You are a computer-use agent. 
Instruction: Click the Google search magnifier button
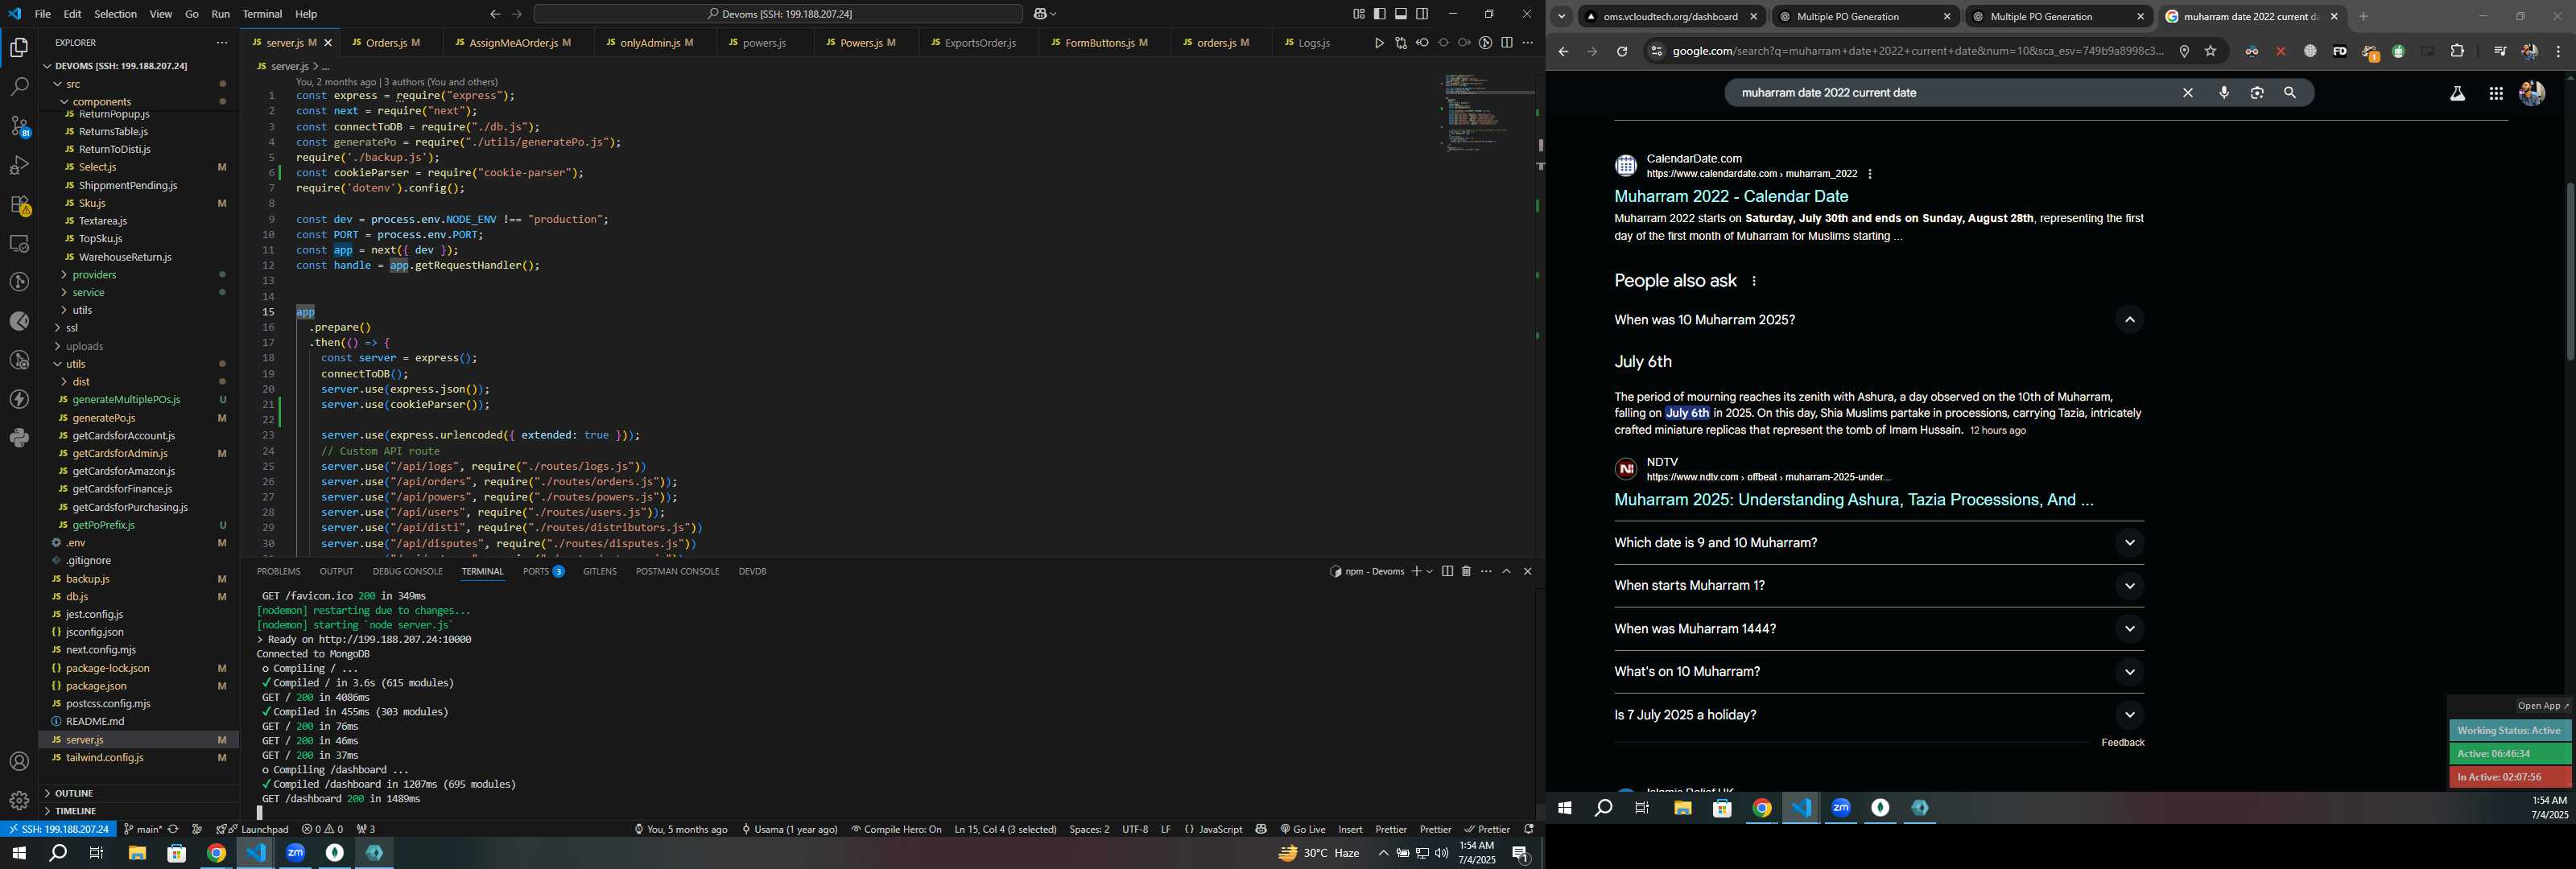[2290, 93]
